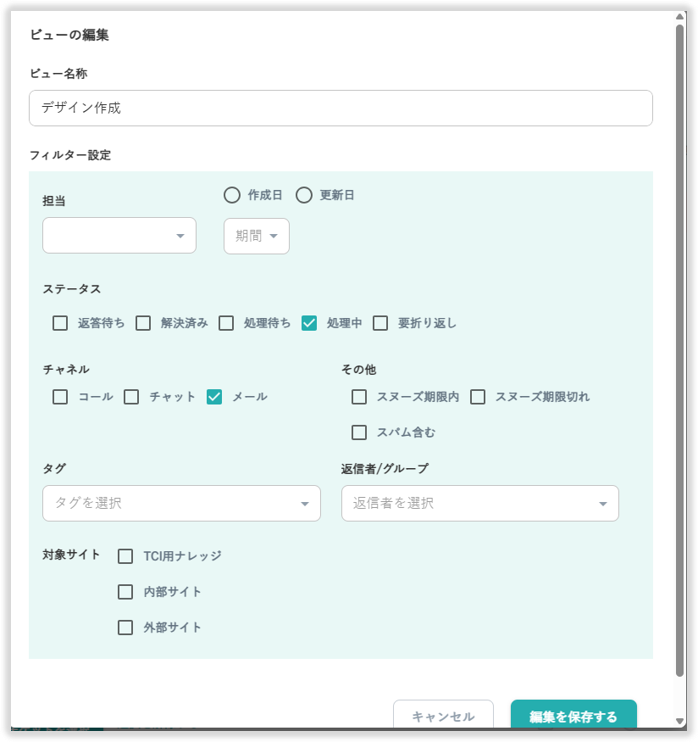Enable the コール channel checkbox

coord(61,397)
